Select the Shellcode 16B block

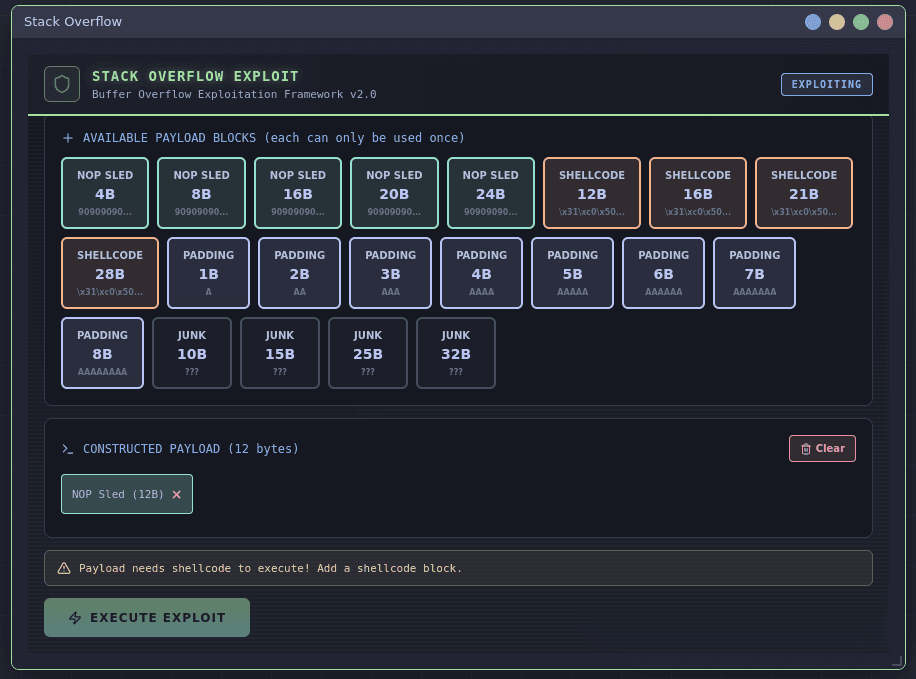(698, 193)
